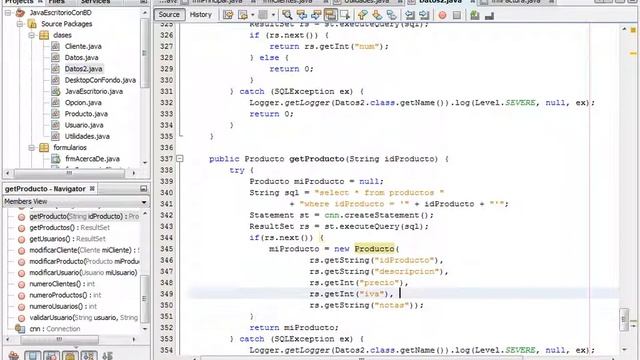Viewport: 640px width, 360px height.
Task: Select numeroProductos() member in Navigator
Action: coord(65,295)
